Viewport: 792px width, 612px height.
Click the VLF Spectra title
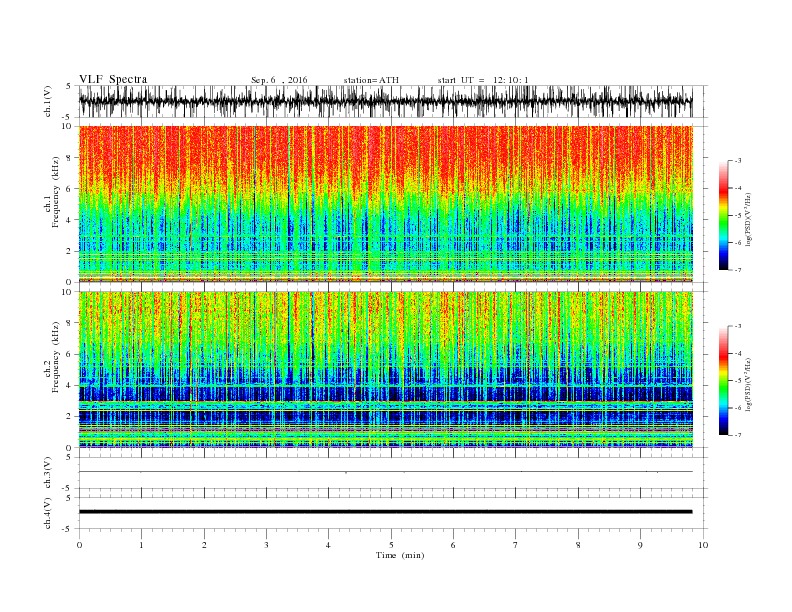113,79
